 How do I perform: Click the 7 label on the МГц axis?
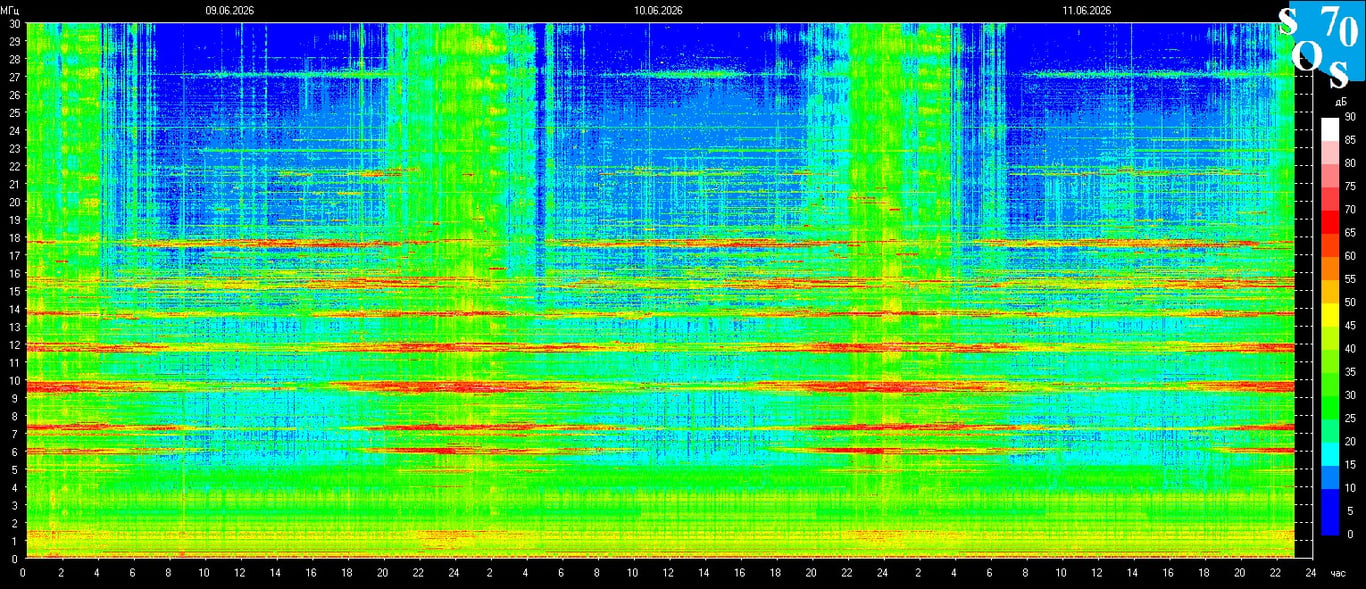pos(16,434)
